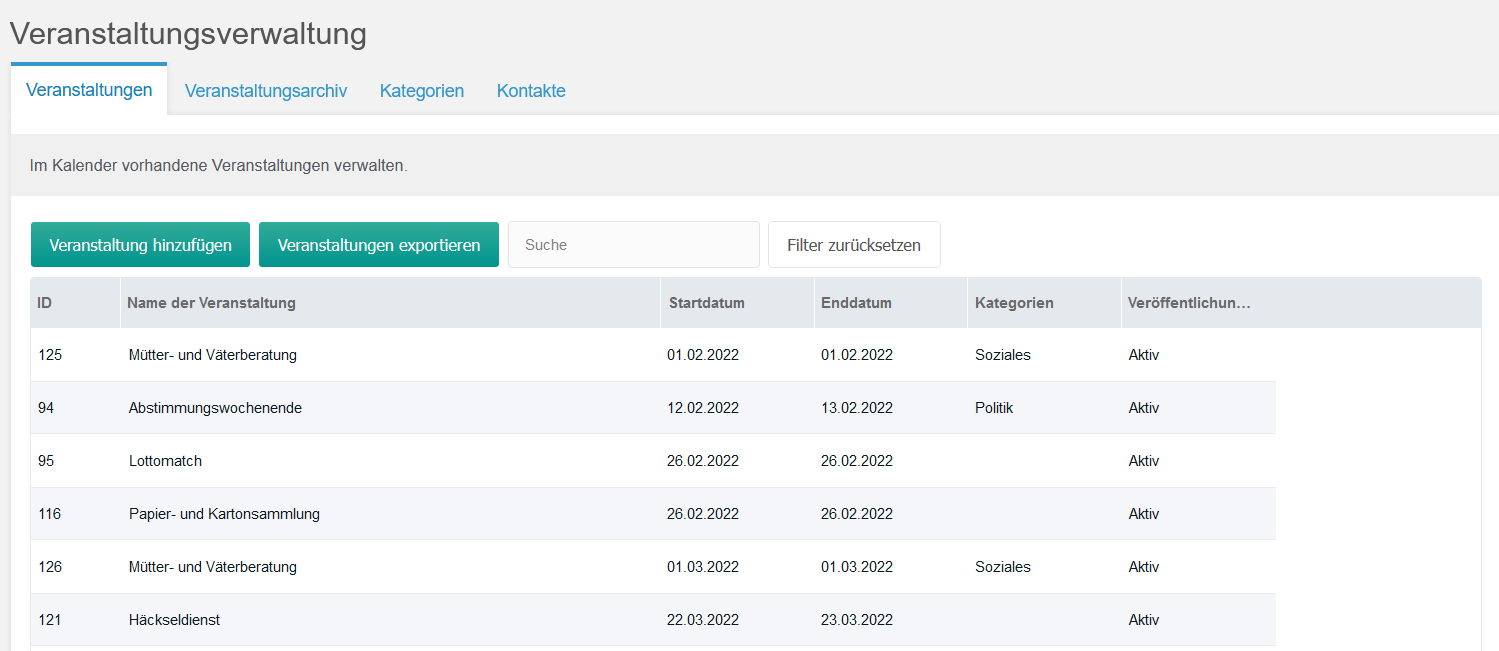Screen dimensions: 1499x651
Task: Click the ID column header
Action: pyautogui.click(x=44, y=302)
